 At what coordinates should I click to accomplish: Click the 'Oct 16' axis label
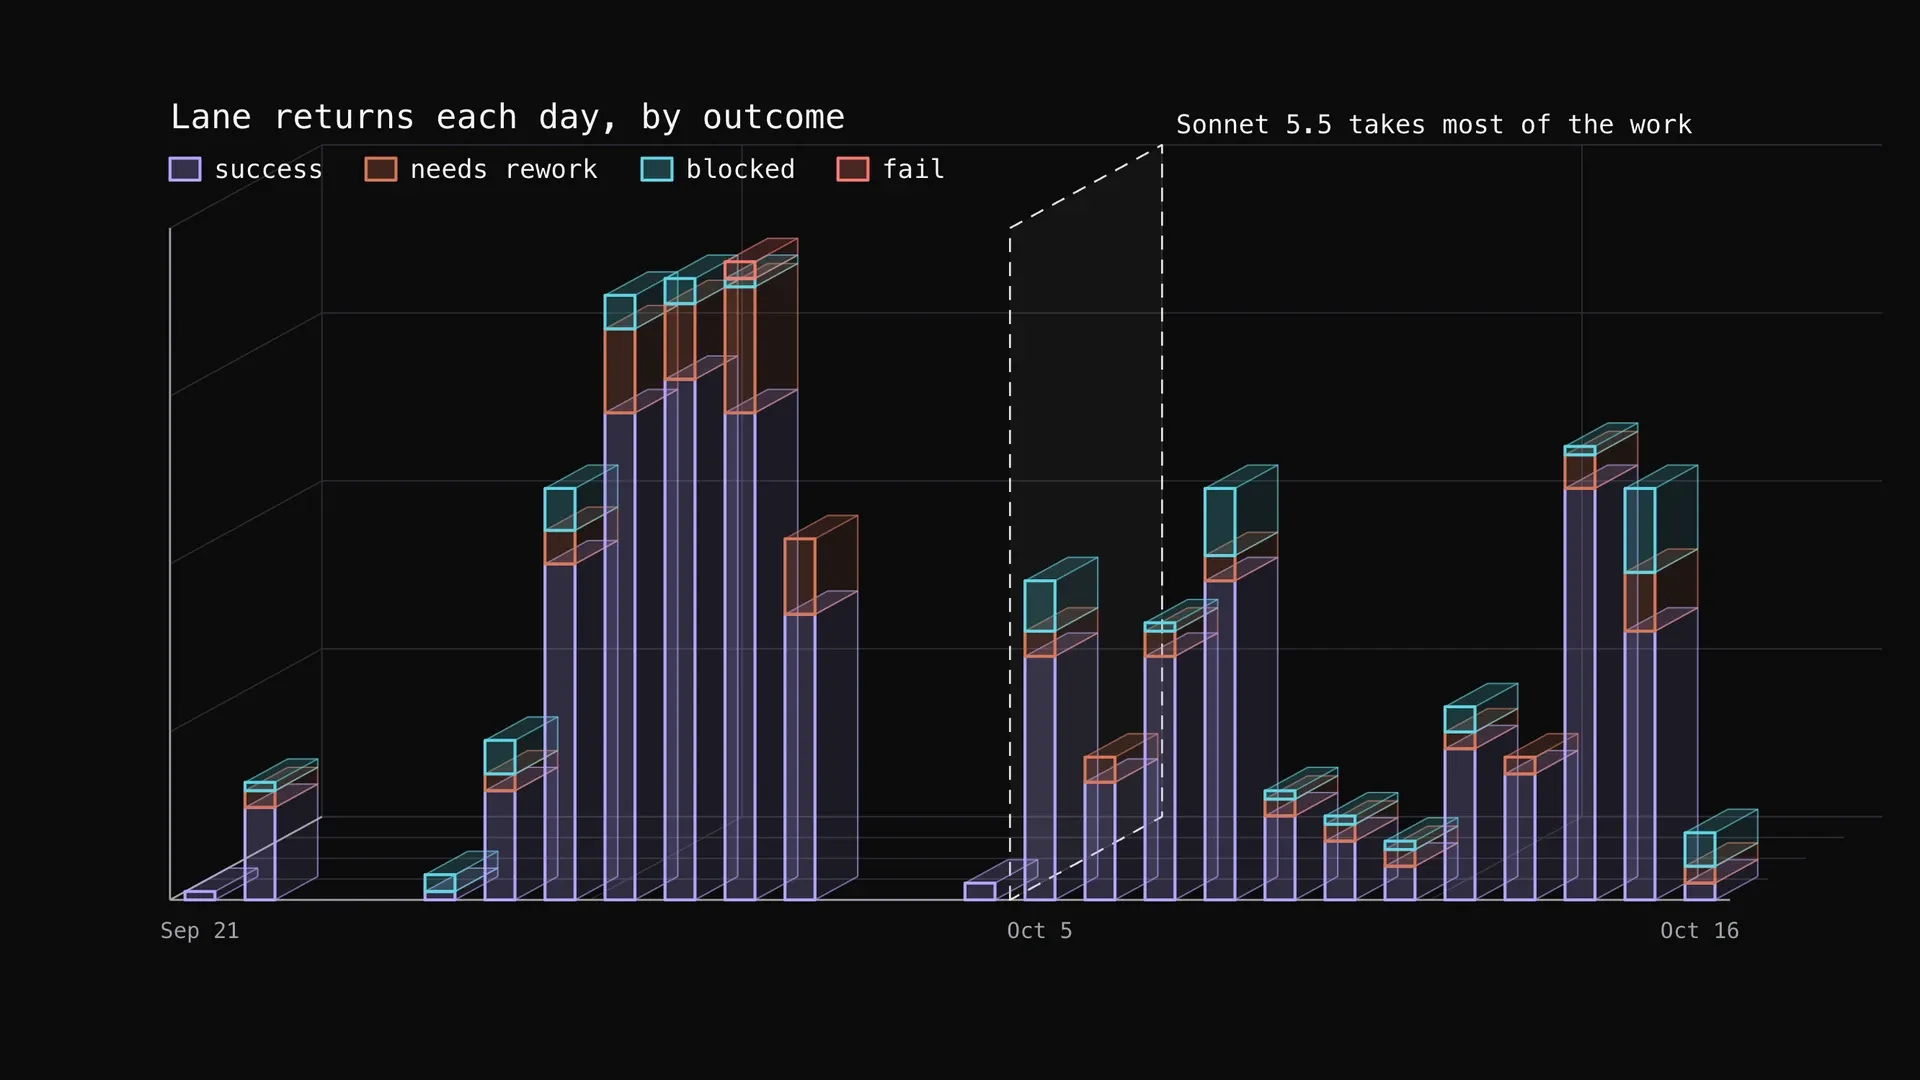click(x=1699, y=931)
